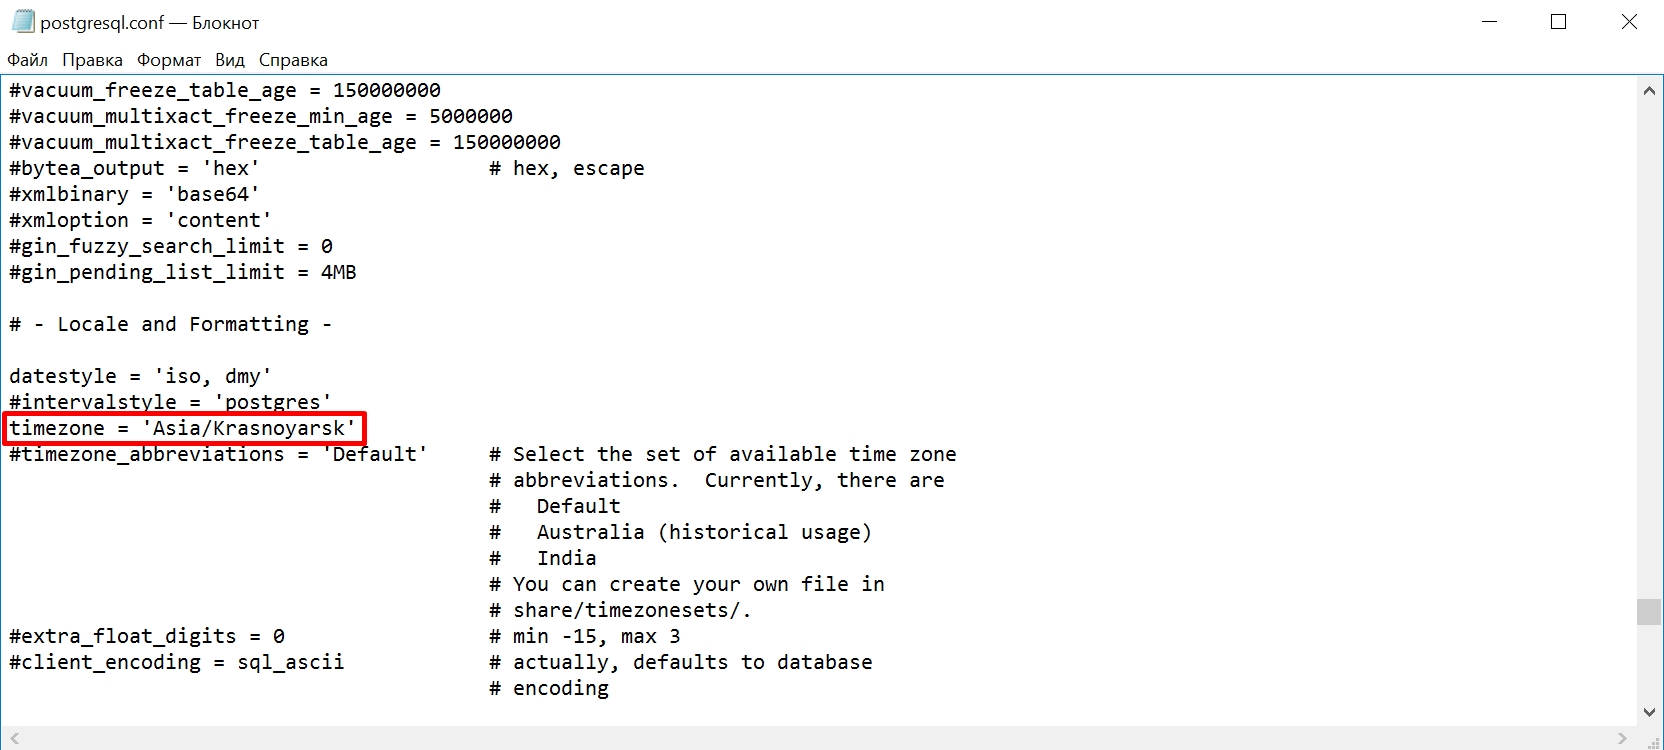Click the #client_encoding = sql_ascii text
The height and width of the screenshot is (750, 1664).
click(x=177, y=662)
